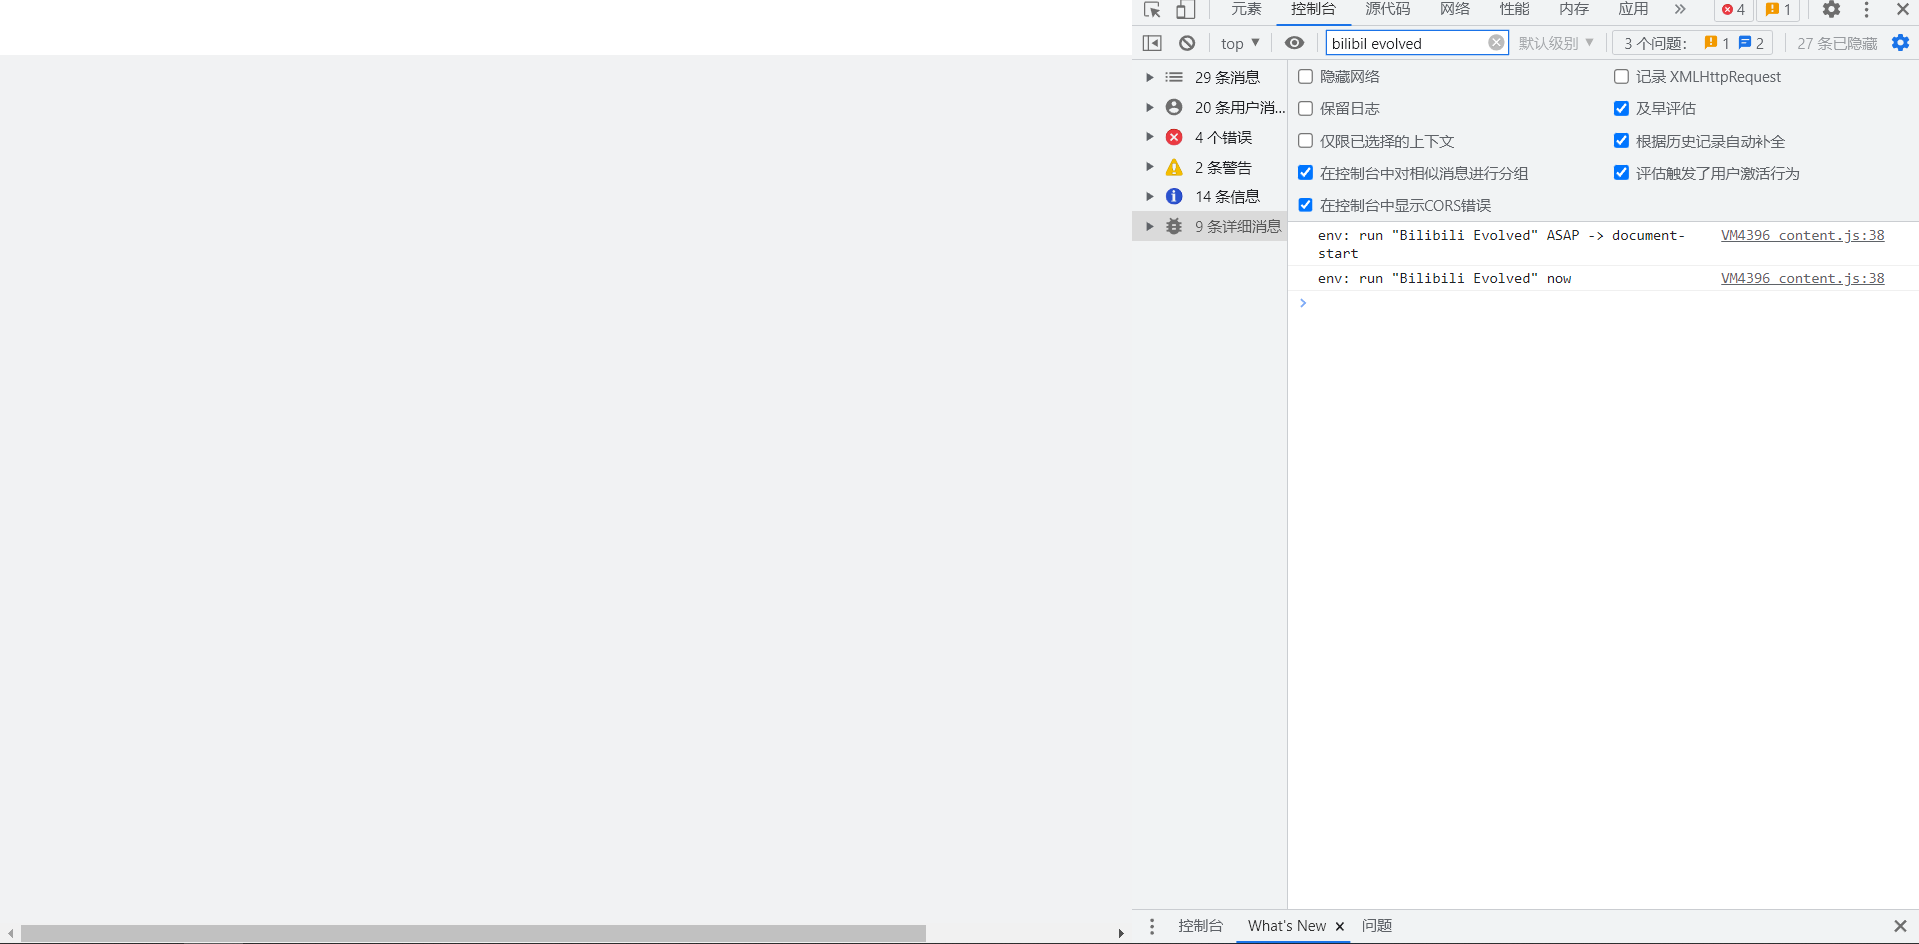Create a live expression with eye icon
This screenshot has width=1919, height=944.
1294,43
